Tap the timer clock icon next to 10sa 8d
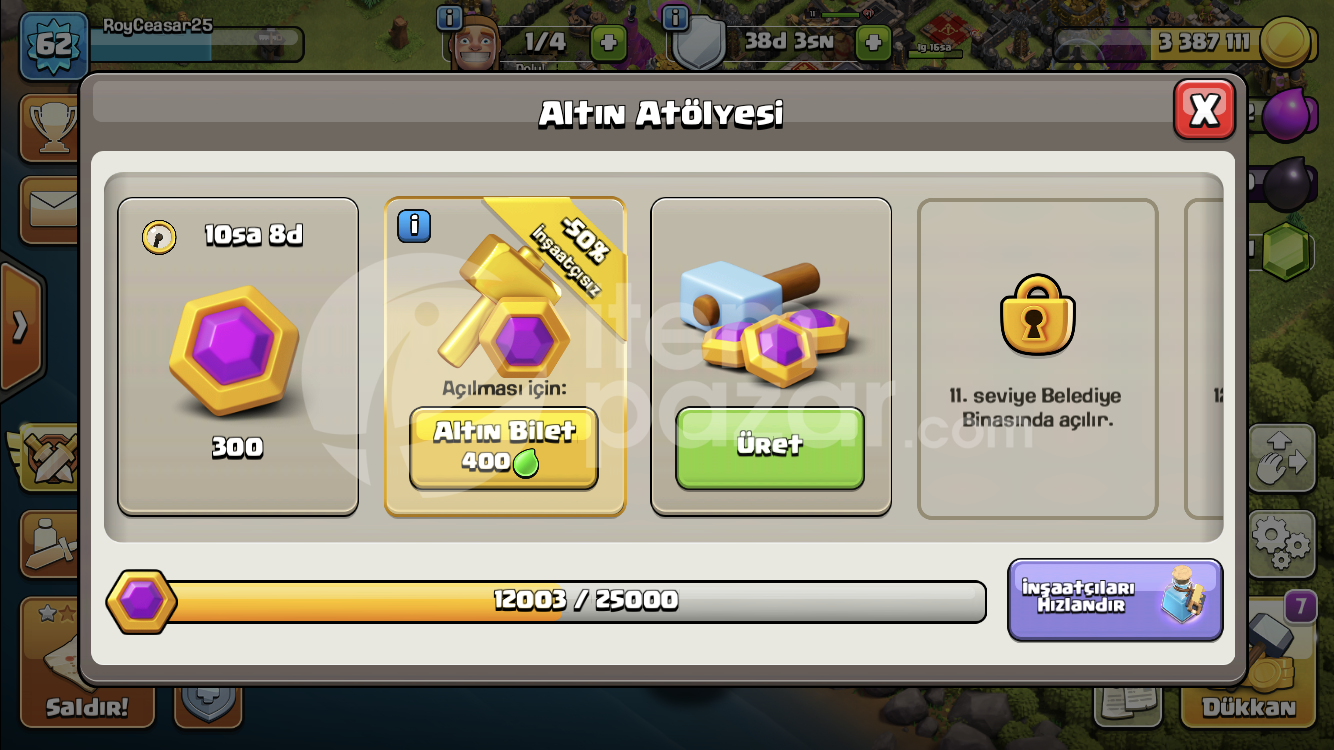This screenshot has height=750, width=1334. pos(159,237)
